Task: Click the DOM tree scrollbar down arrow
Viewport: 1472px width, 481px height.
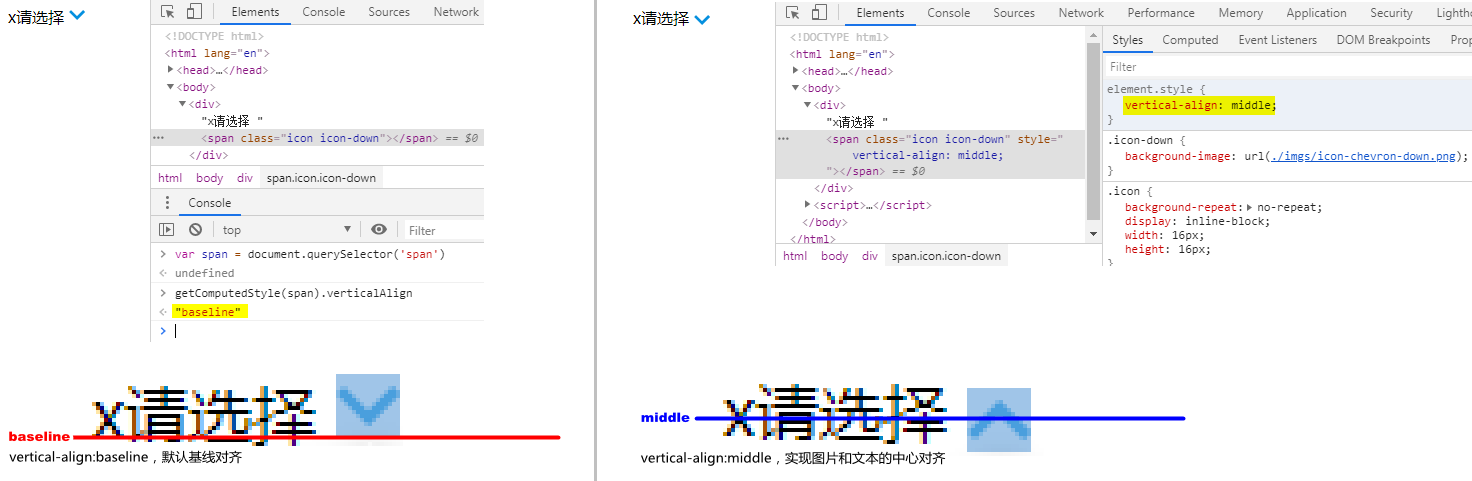Action: click(x=1093, y=234)
